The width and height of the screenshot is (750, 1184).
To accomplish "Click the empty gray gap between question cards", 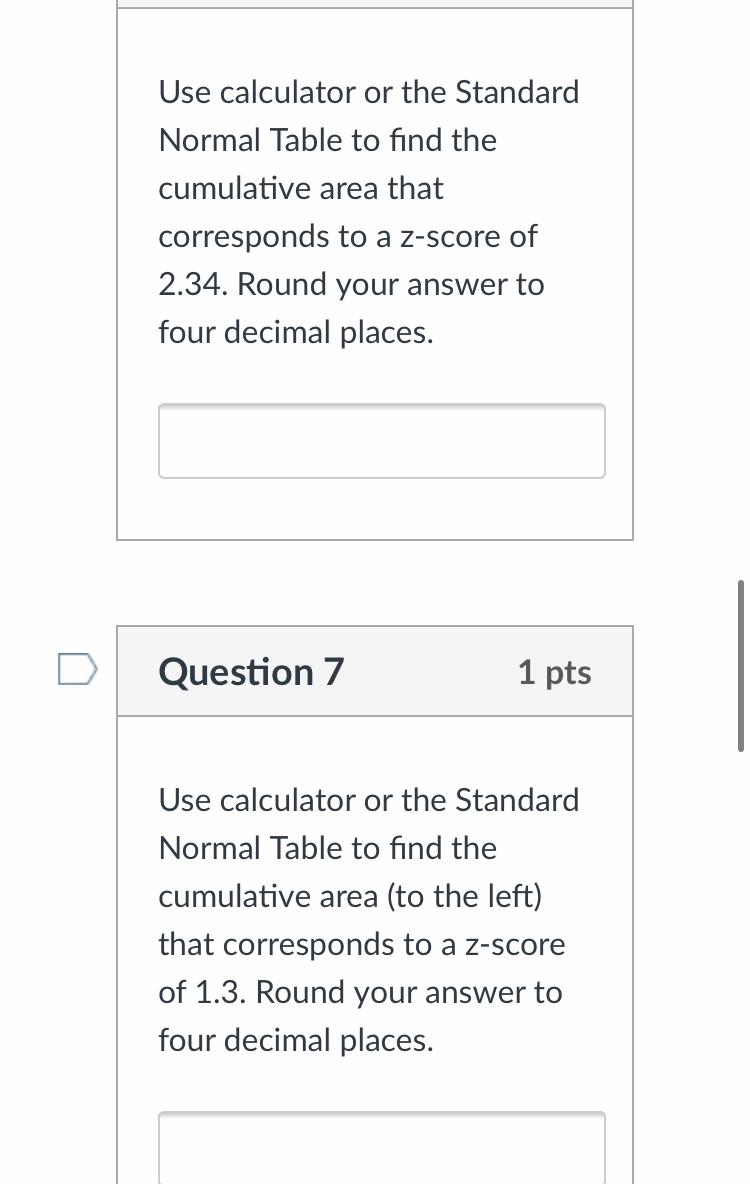I will click(x=375, y=583).
